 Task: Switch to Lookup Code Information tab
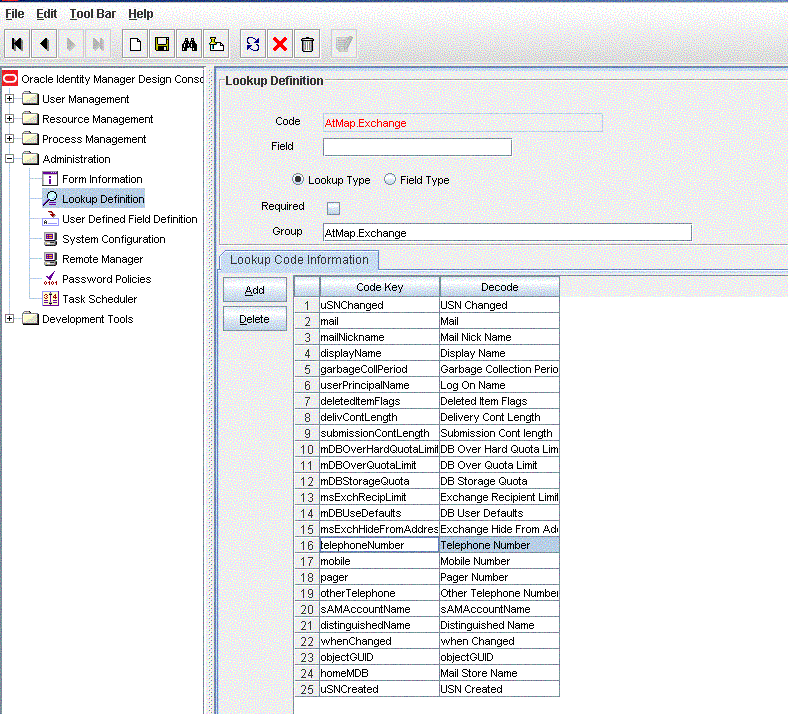click(x=299, y=260)
